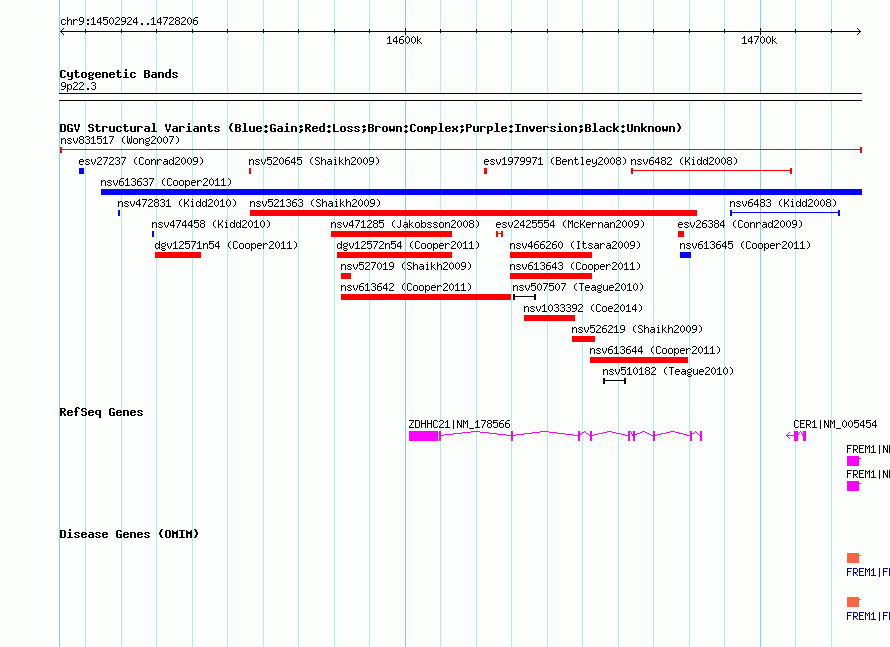Click the dgv12571n54 (Cooper2011) red bar
This screenshot has height=647, width=890.
pos(178,255)
